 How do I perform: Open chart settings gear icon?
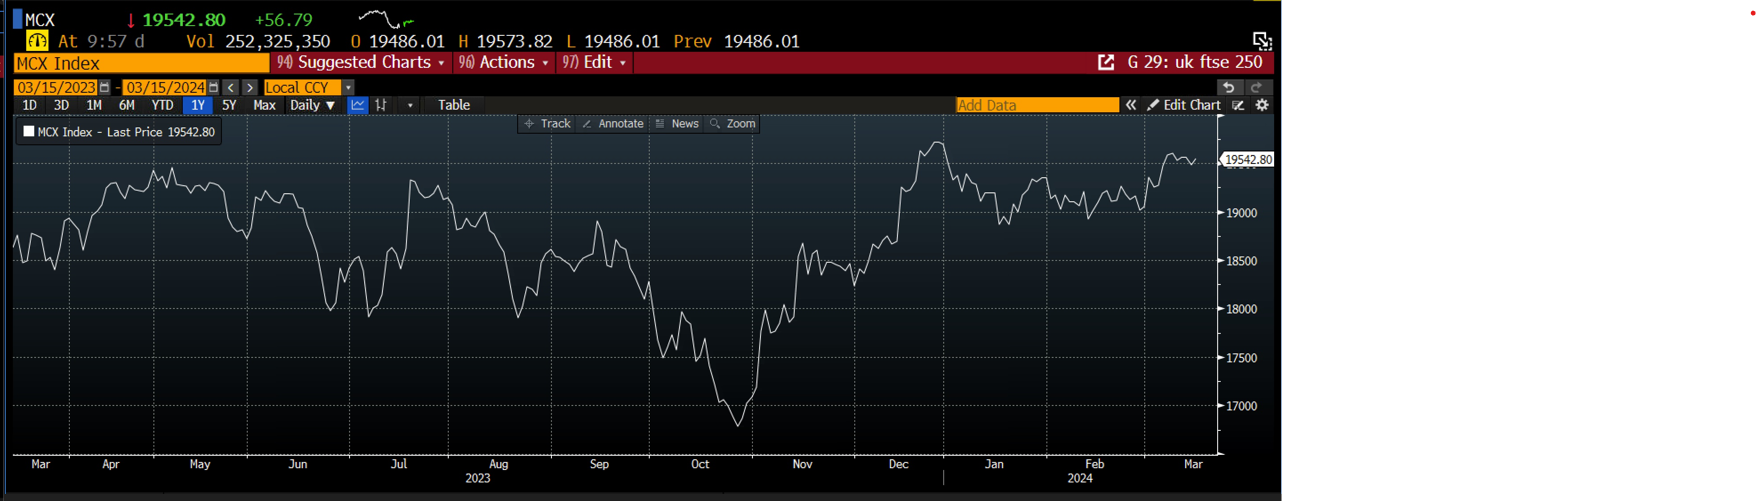[x=1262, y=105]
